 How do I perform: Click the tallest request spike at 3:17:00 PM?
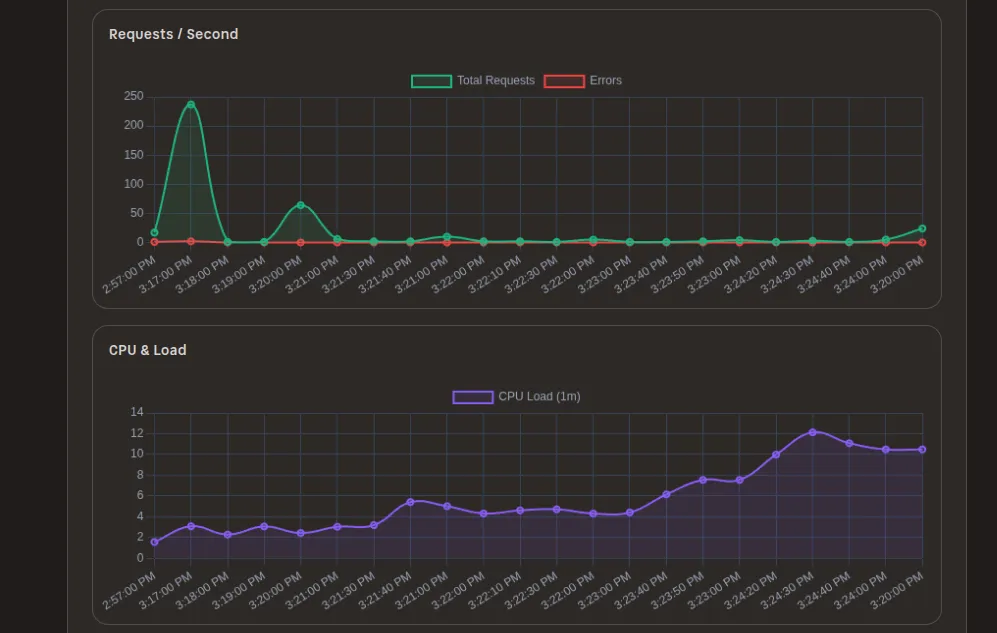pos(191,103)
